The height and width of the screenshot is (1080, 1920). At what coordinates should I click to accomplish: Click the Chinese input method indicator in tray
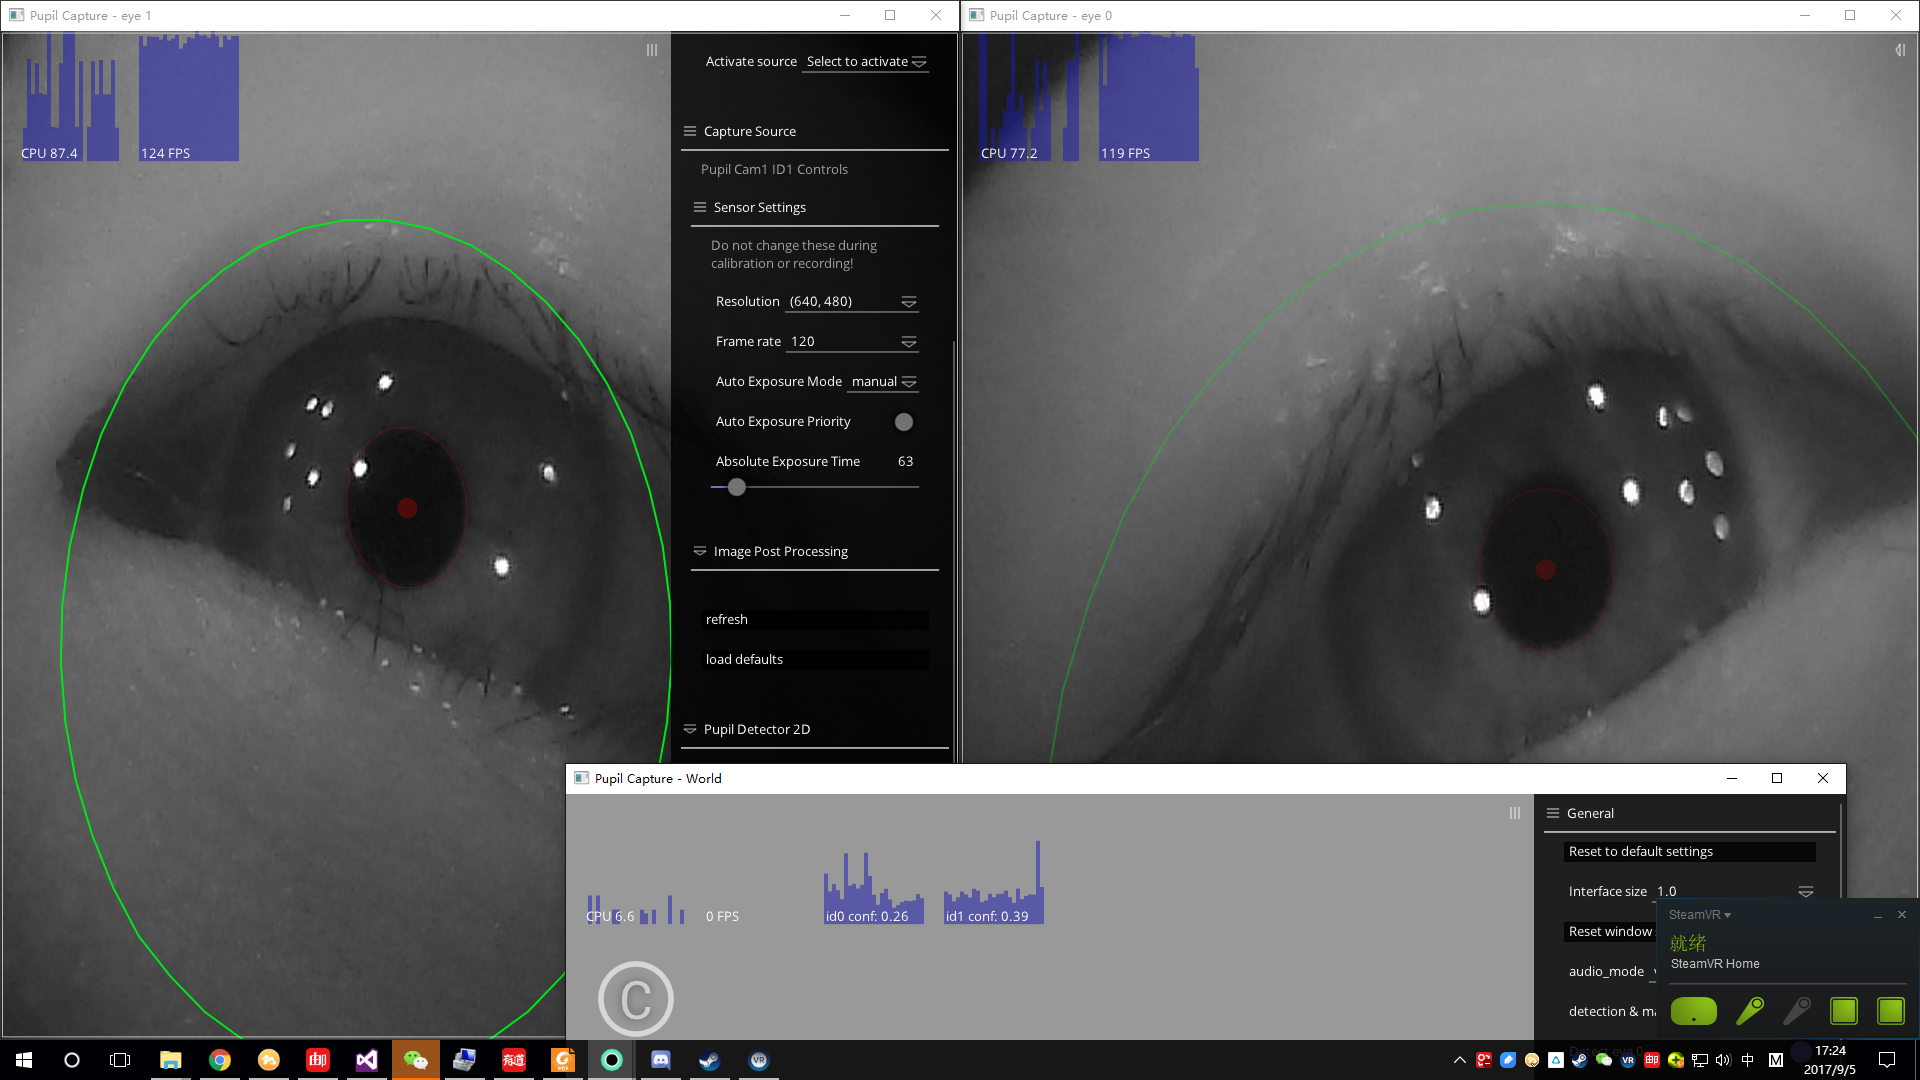point(1748,1060)
